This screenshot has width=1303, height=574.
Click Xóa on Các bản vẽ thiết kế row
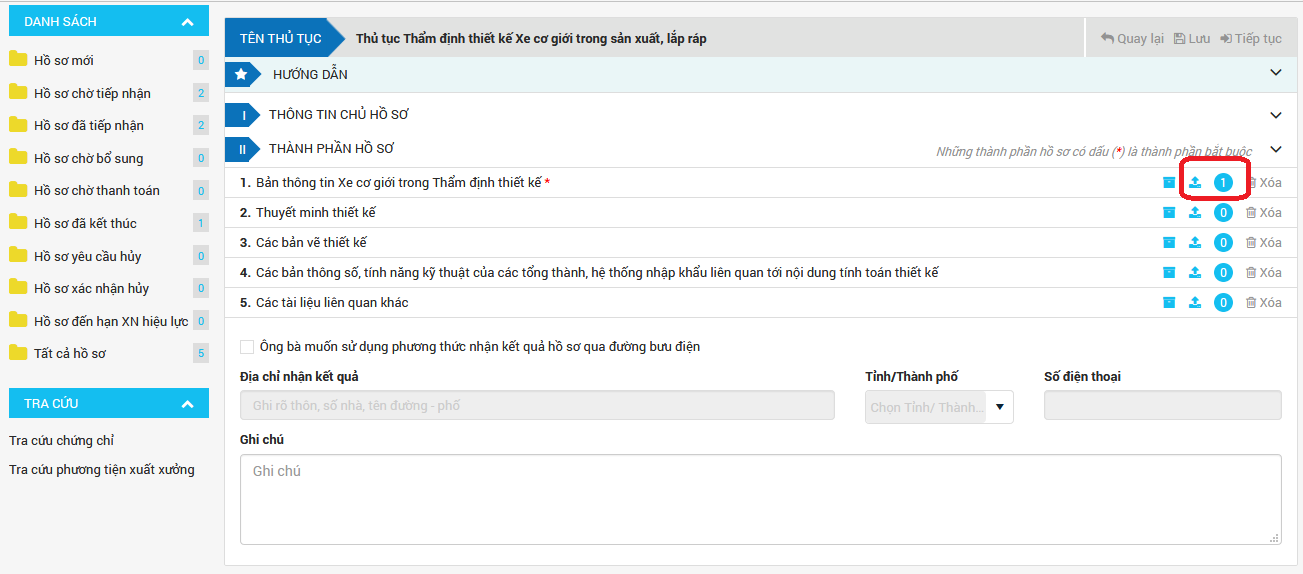(1263, 243)
